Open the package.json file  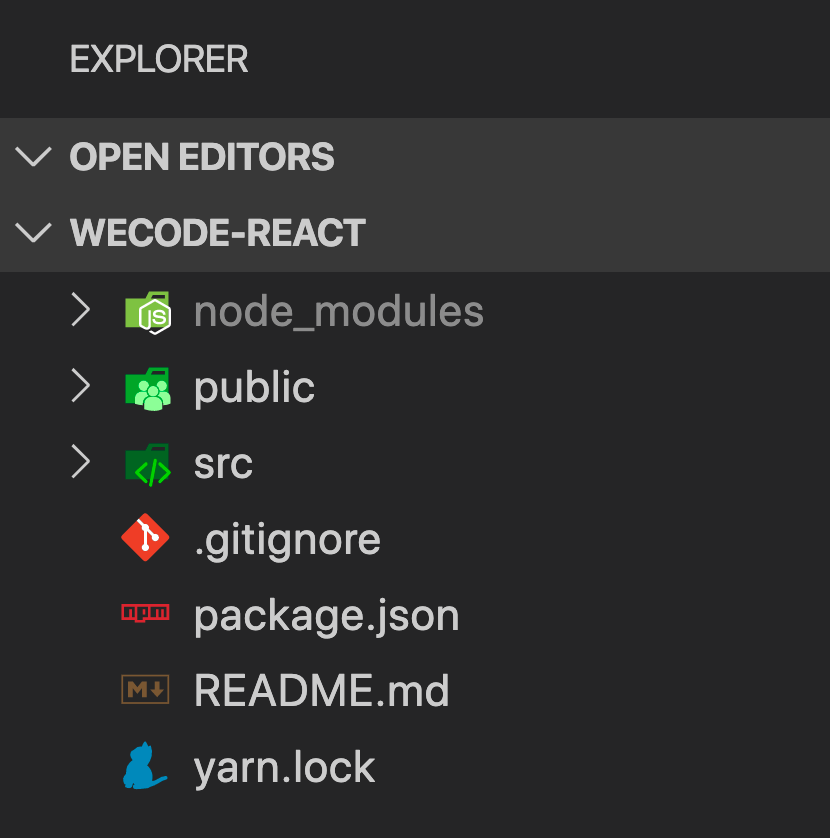[326, 613]
